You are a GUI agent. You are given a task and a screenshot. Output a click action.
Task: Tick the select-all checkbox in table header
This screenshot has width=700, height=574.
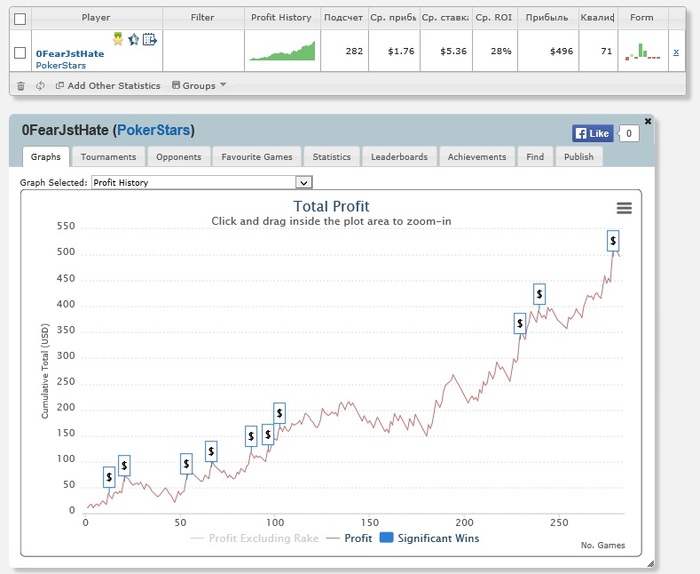coord(20,19)
